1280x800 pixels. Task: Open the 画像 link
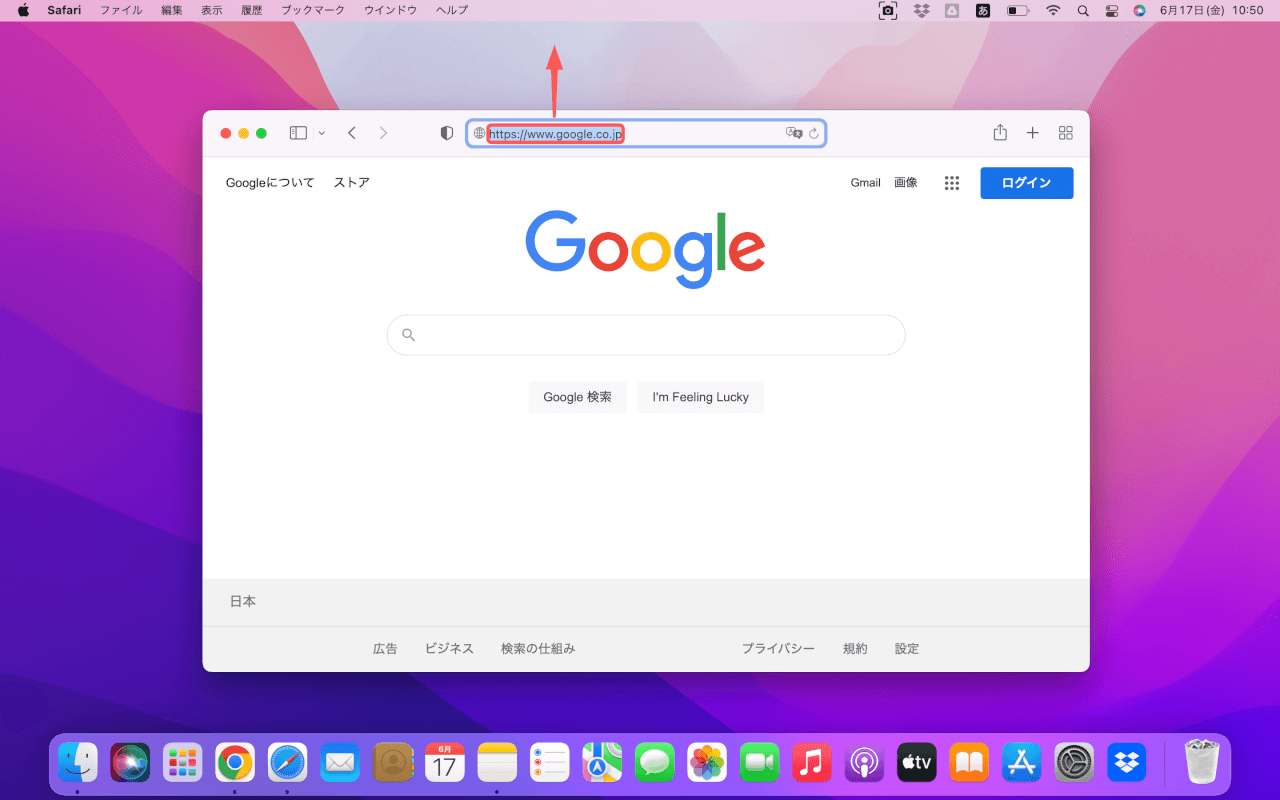pyautogui.click(x=906, y=183)
